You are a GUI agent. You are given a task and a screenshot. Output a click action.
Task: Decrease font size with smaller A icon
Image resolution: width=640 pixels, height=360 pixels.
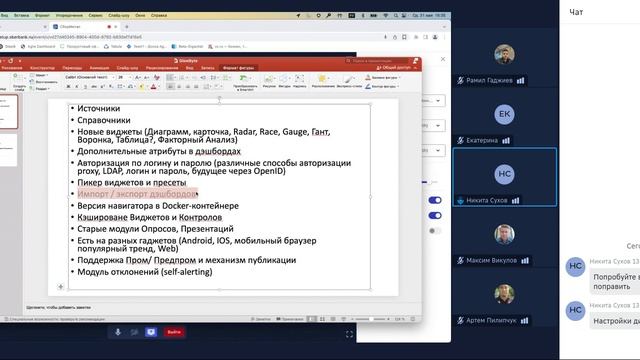pyautogui.click(x=147, y=77)
